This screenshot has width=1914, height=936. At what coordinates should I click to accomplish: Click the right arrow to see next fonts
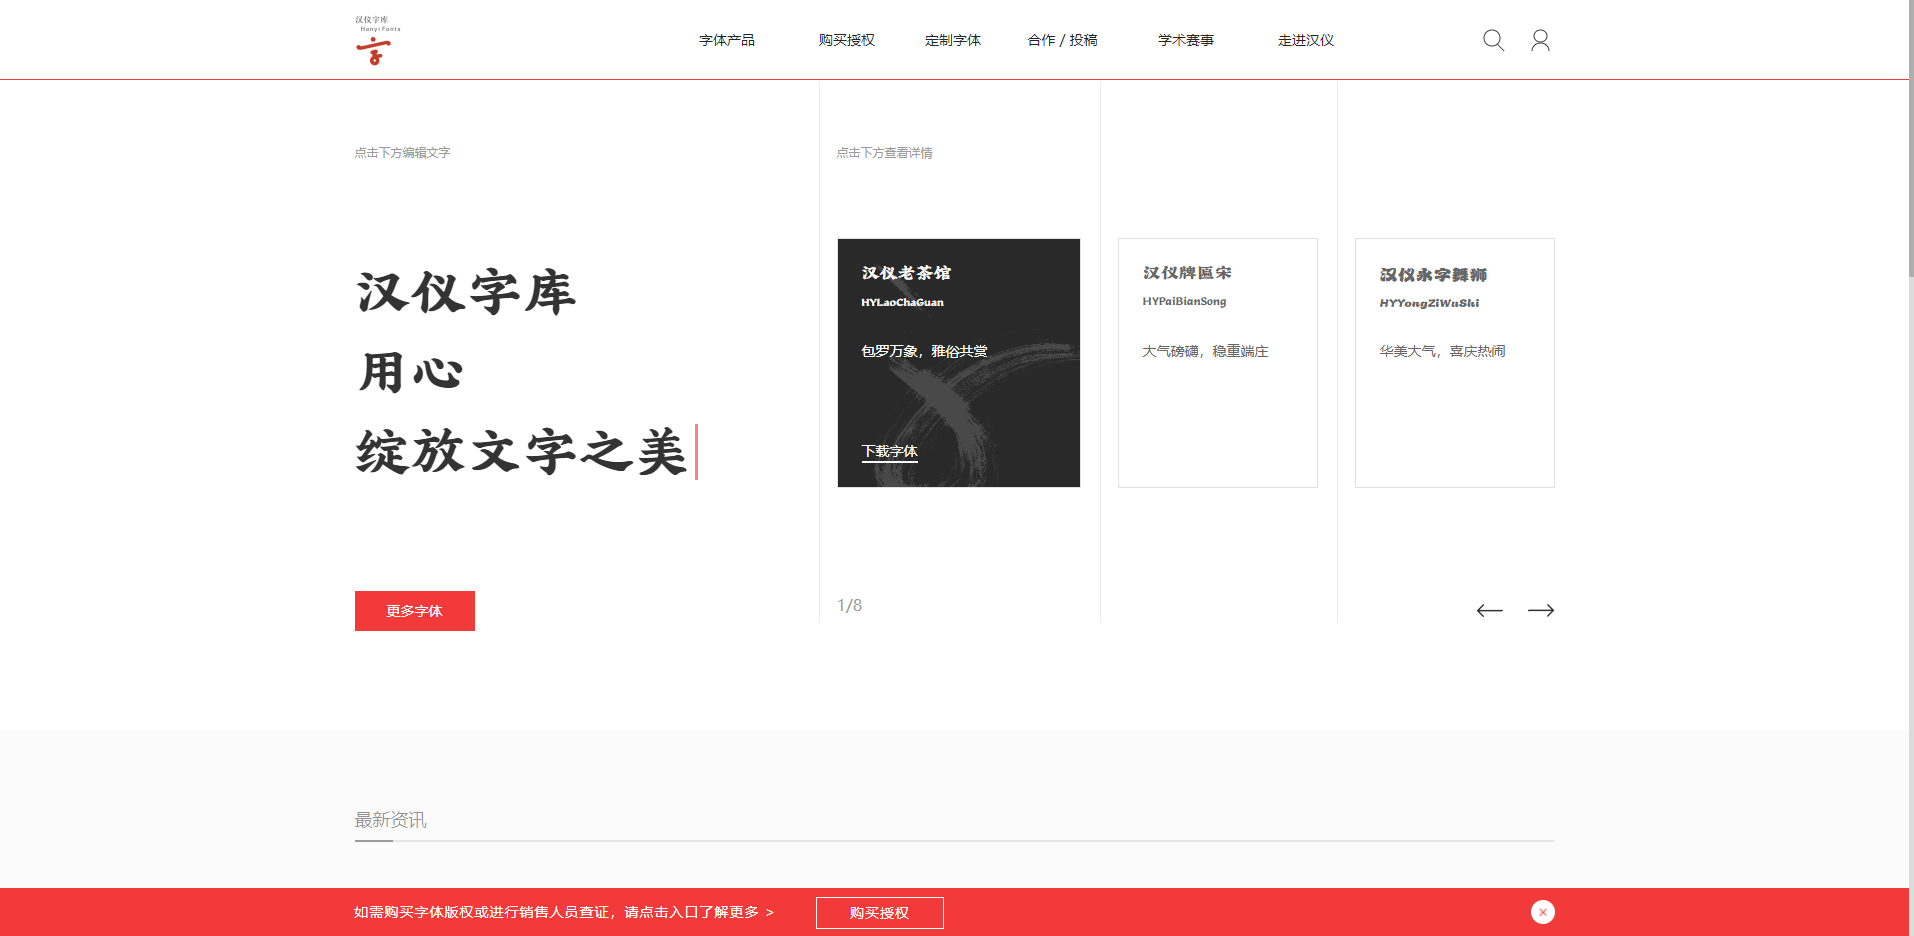(x=1542, y=610)
